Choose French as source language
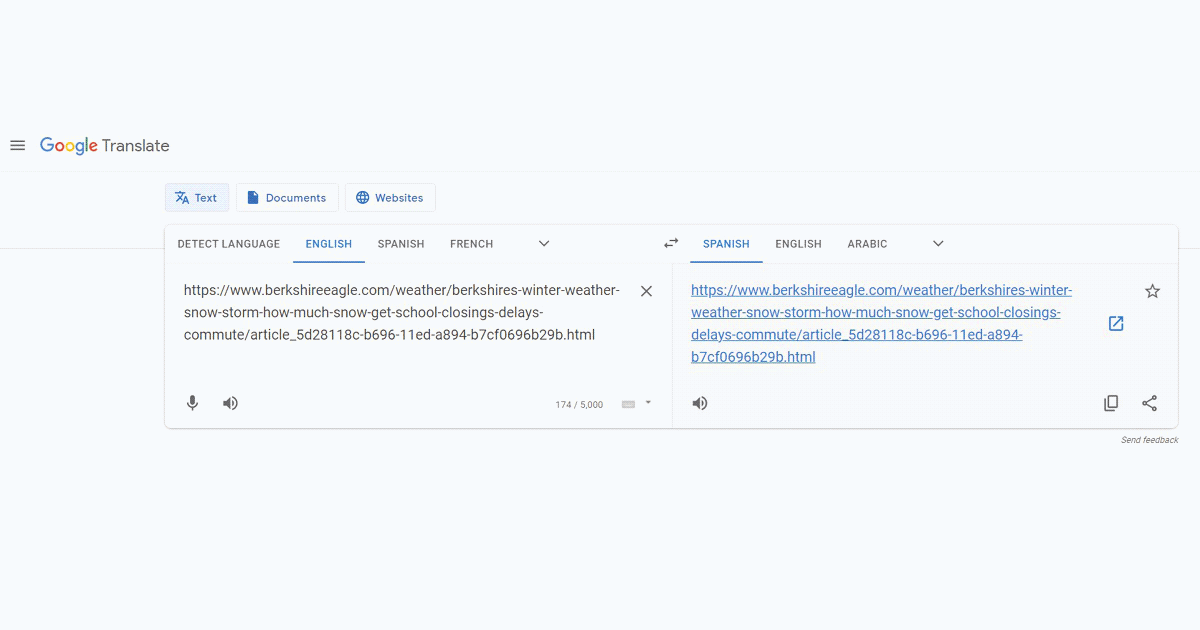 tap(471, 244)
